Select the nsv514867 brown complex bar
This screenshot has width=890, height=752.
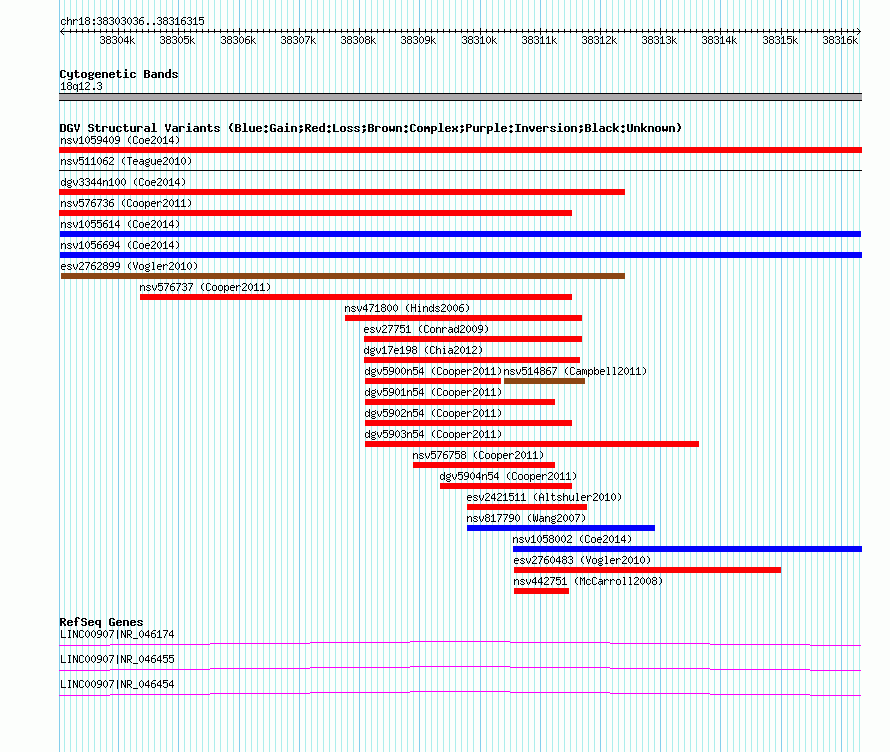[544, 381]
